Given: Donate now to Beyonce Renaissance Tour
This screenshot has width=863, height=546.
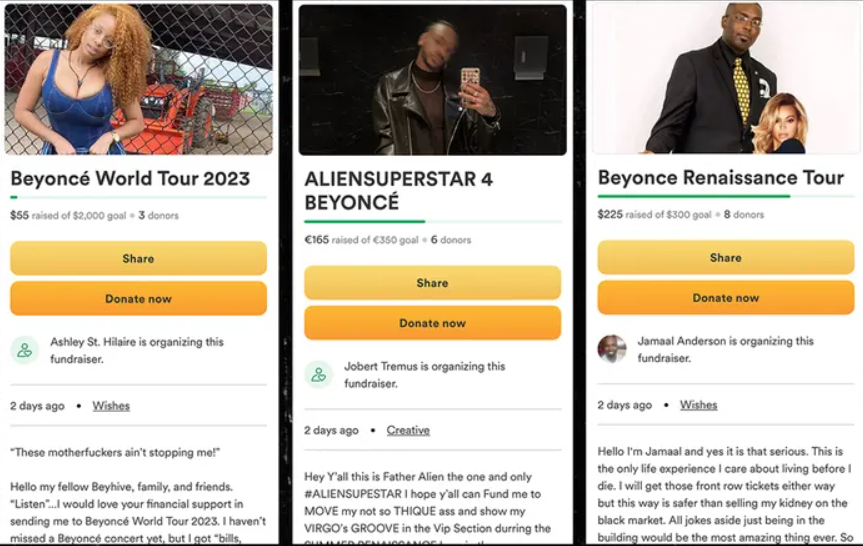Looking at the screenshot, I should coord(725,297).
